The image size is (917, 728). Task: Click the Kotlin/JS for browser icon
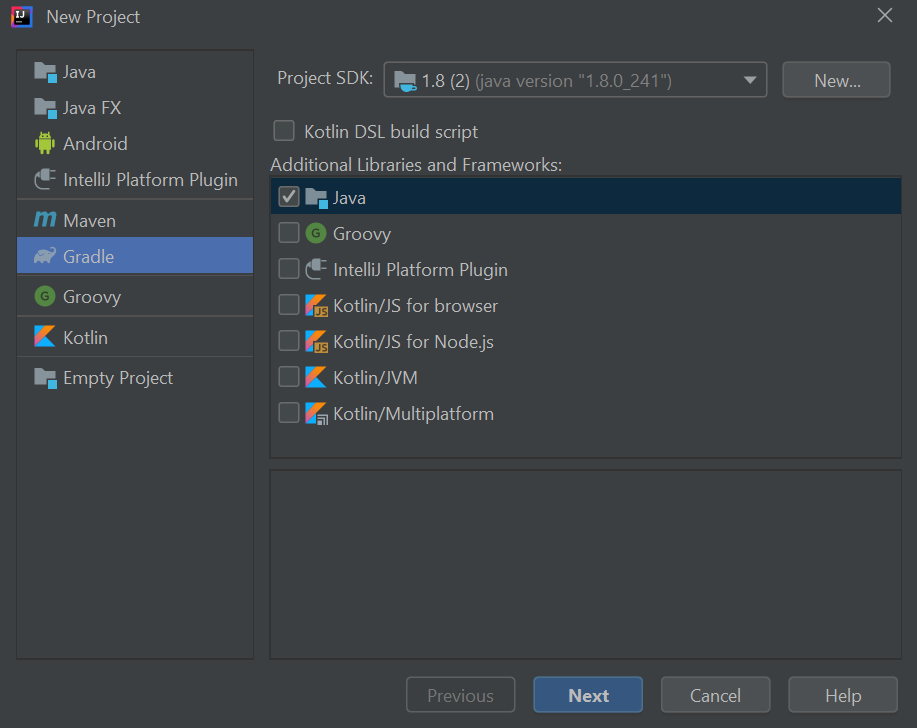pos(316,305)
